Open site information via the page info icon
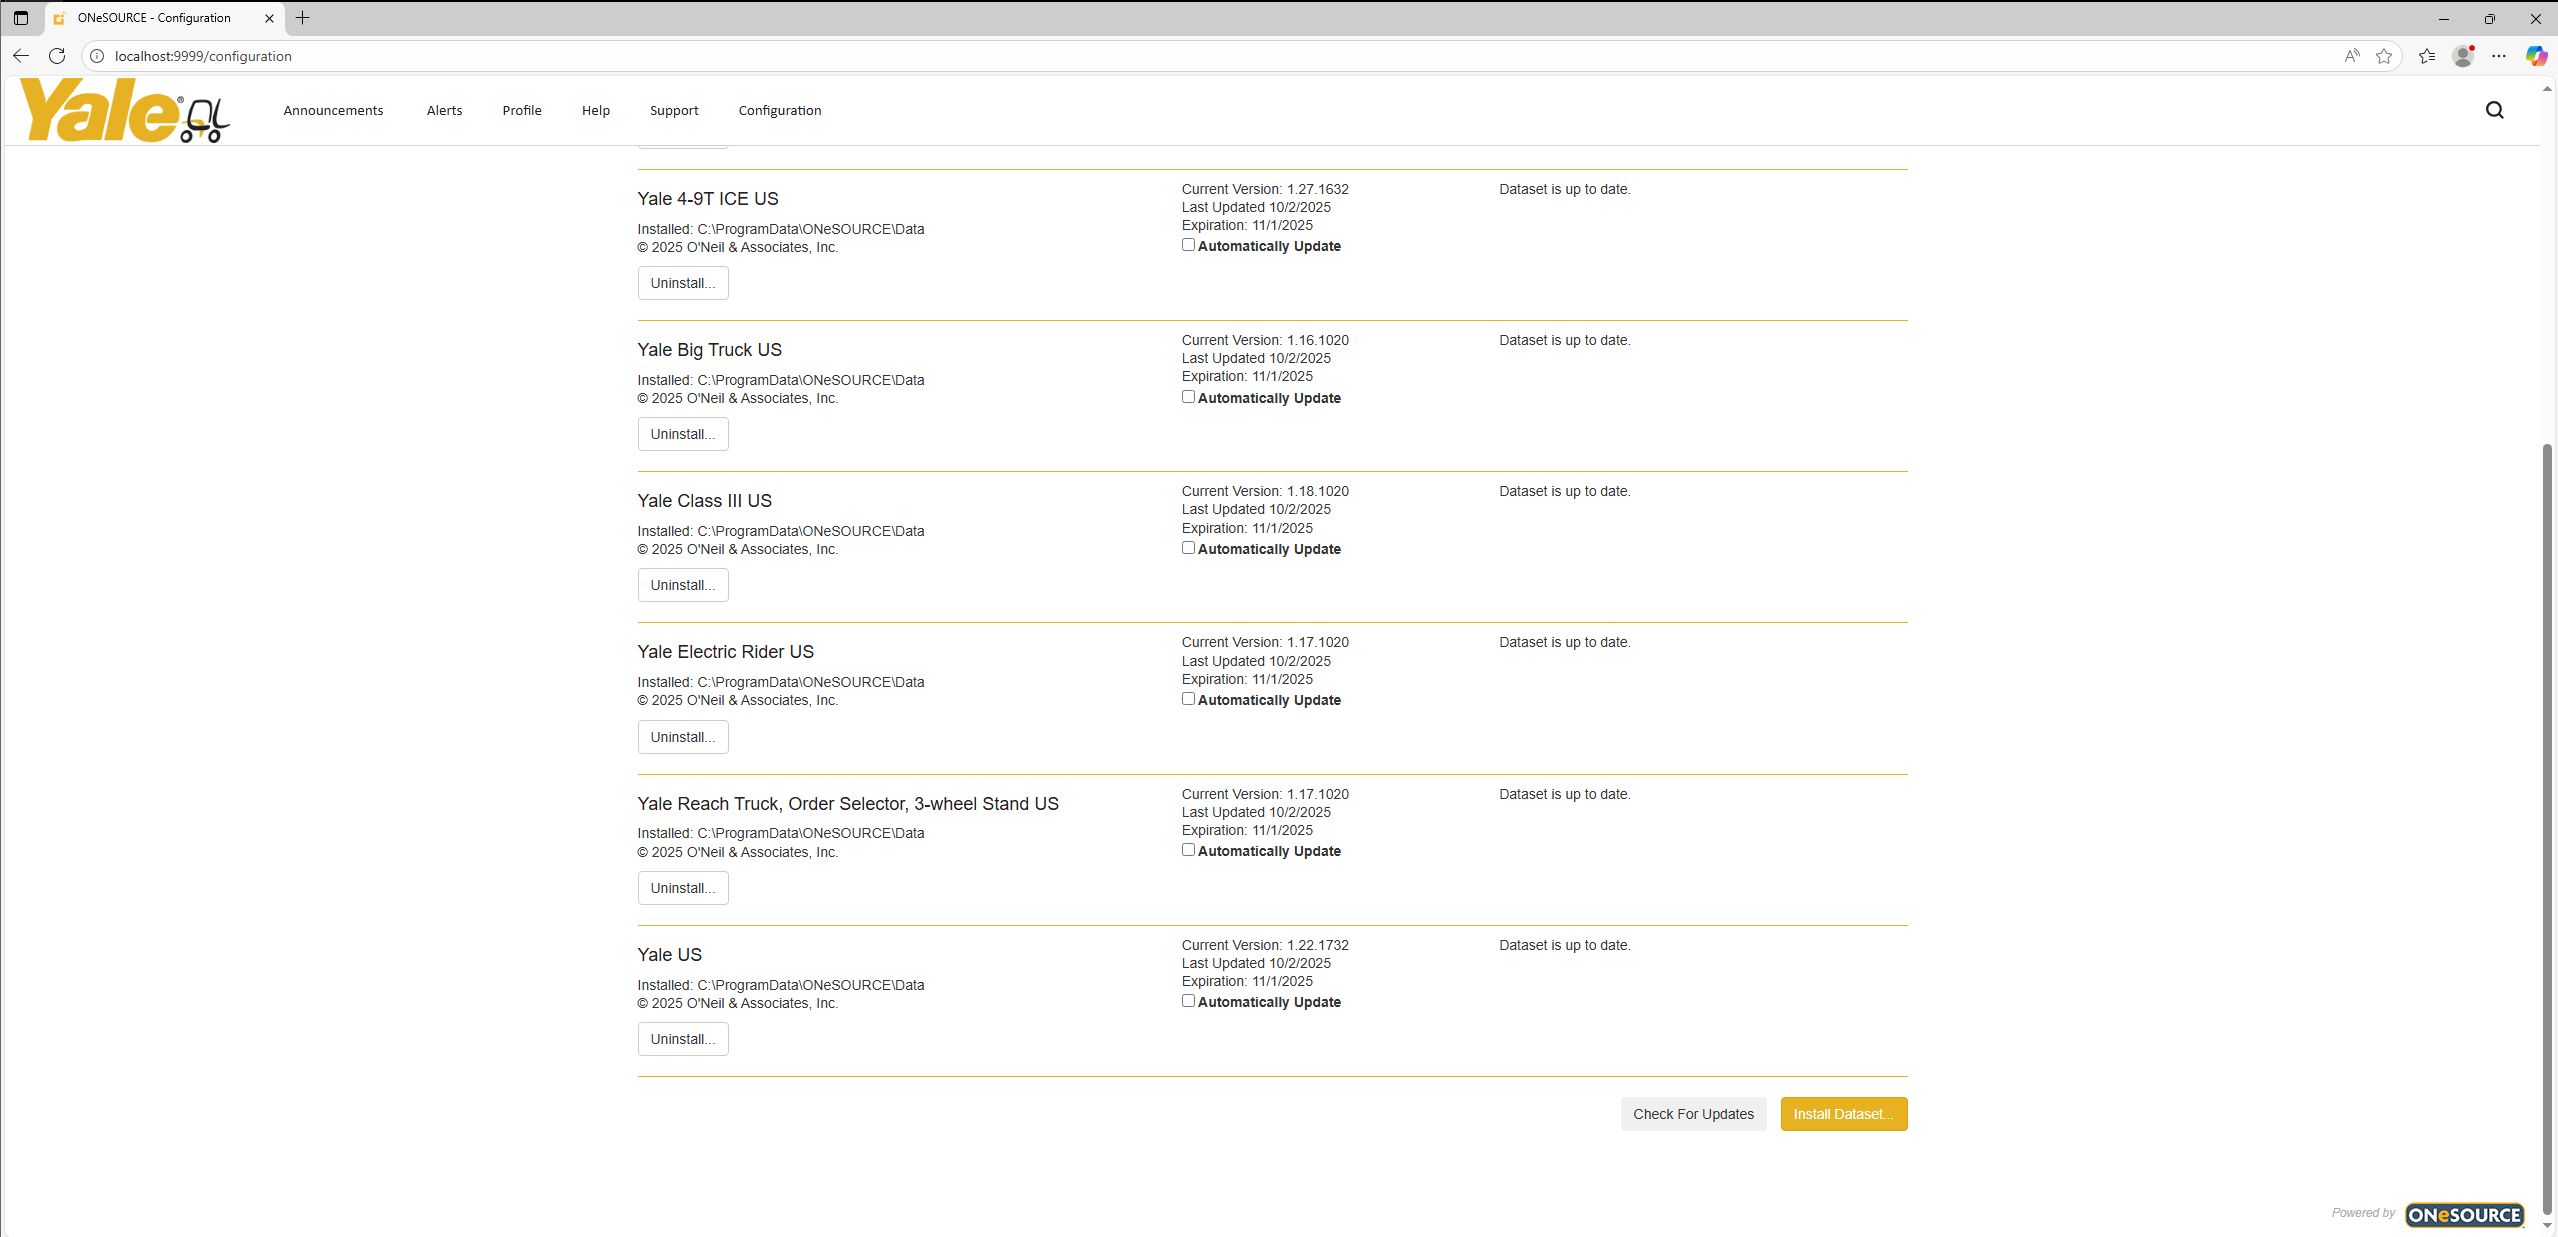This screenshot has width=2558, height=1237. [97, 56]
